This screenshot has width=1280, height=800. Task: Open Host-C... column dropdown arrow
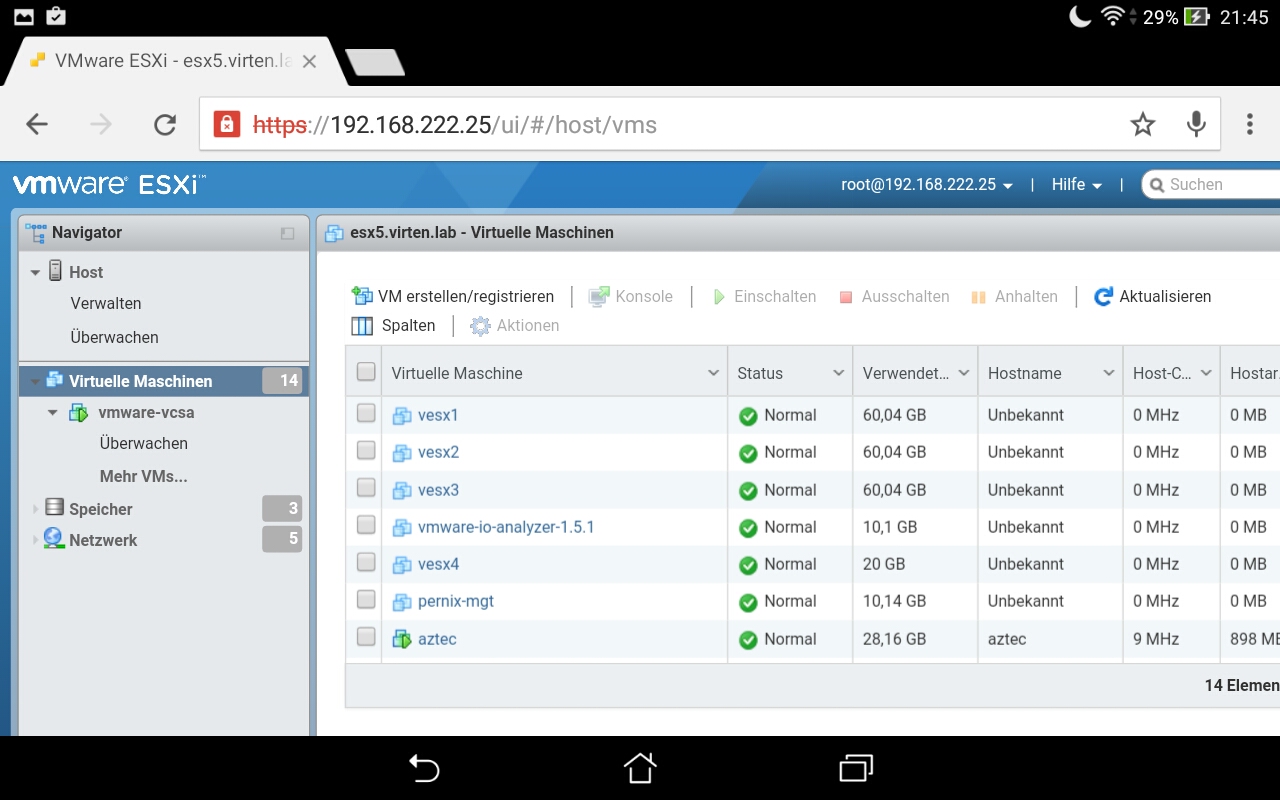(1206, 373)
